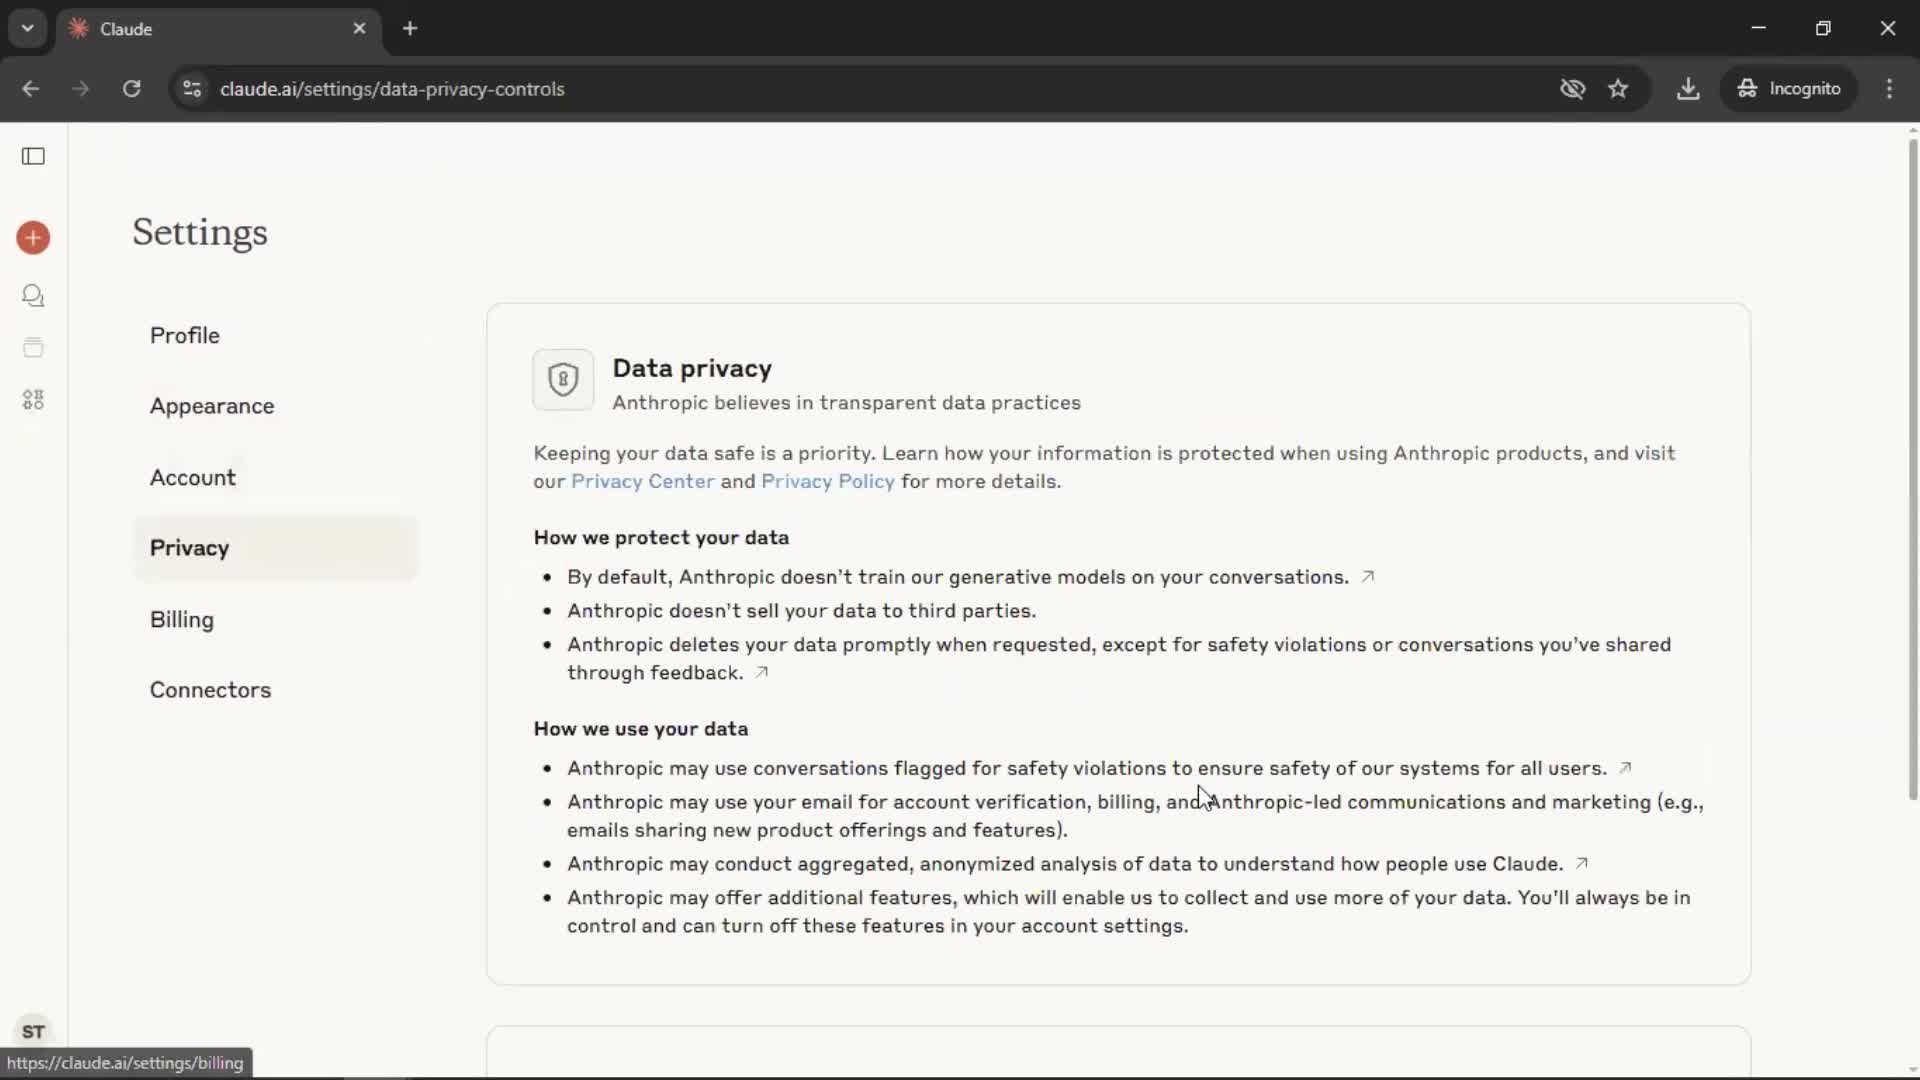Minimize the browser window

pyautogui.click(x=1759, y=28)
